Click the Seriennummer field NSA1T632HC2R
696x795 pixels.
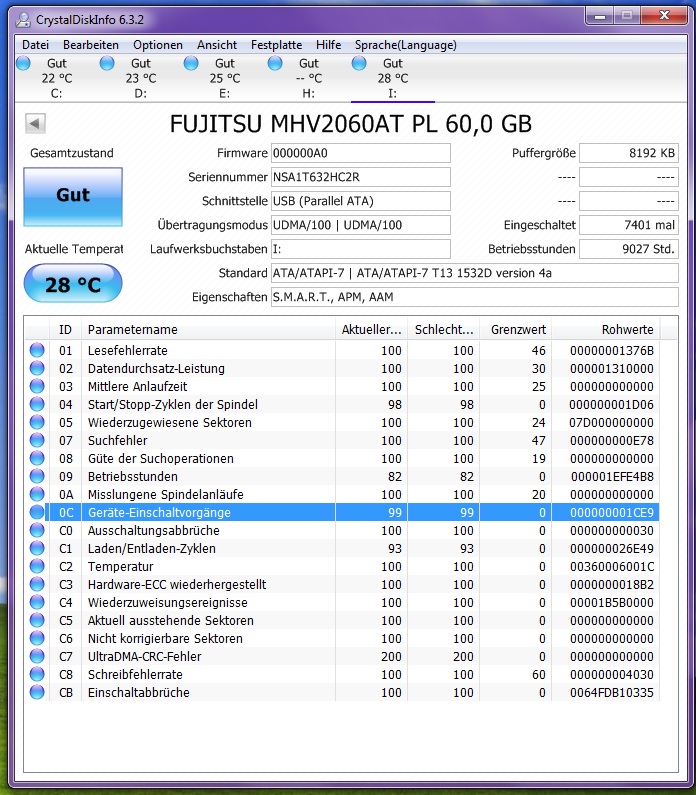click(360, 177)
